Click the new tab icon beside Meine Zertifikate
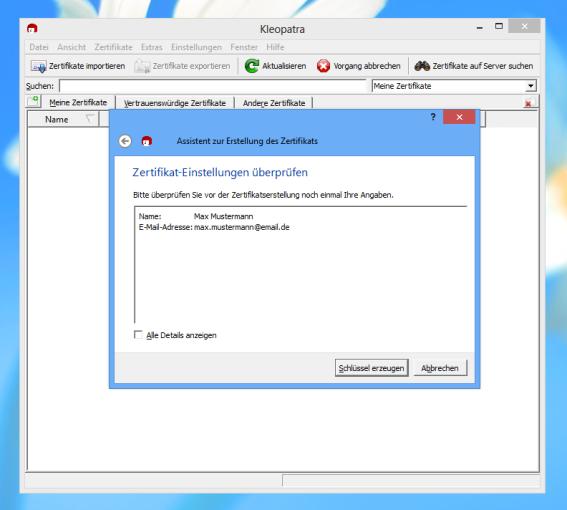 [x=34, y=101]
